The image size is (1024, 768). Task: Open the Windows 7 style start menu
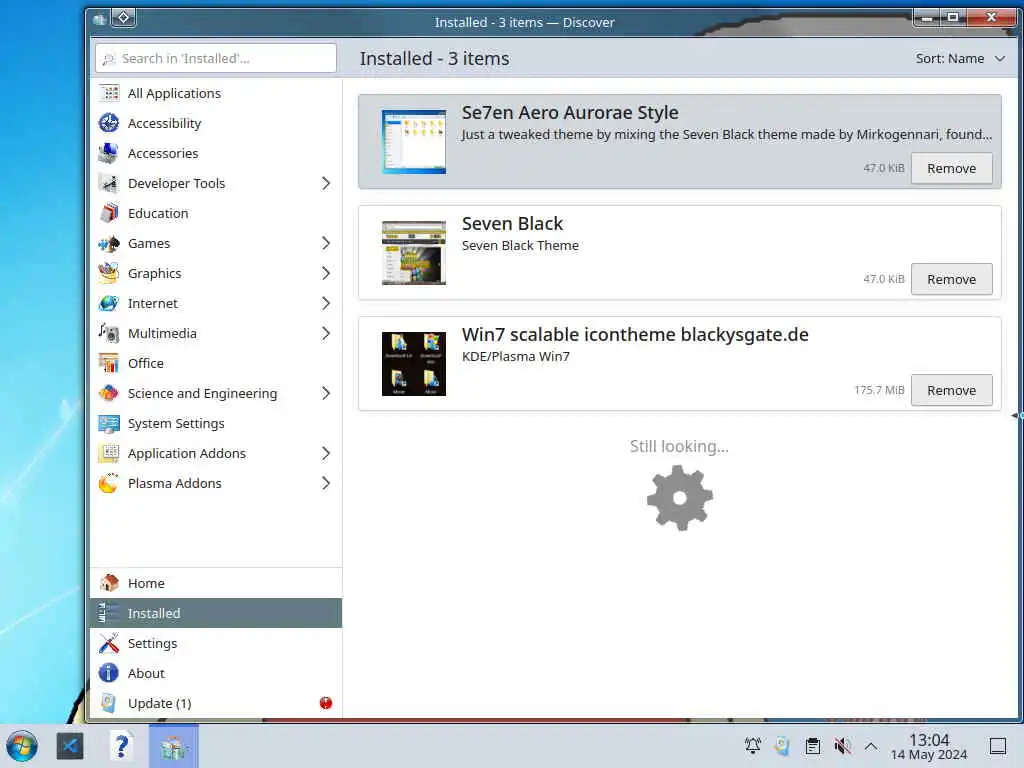[x=22, y=746]
